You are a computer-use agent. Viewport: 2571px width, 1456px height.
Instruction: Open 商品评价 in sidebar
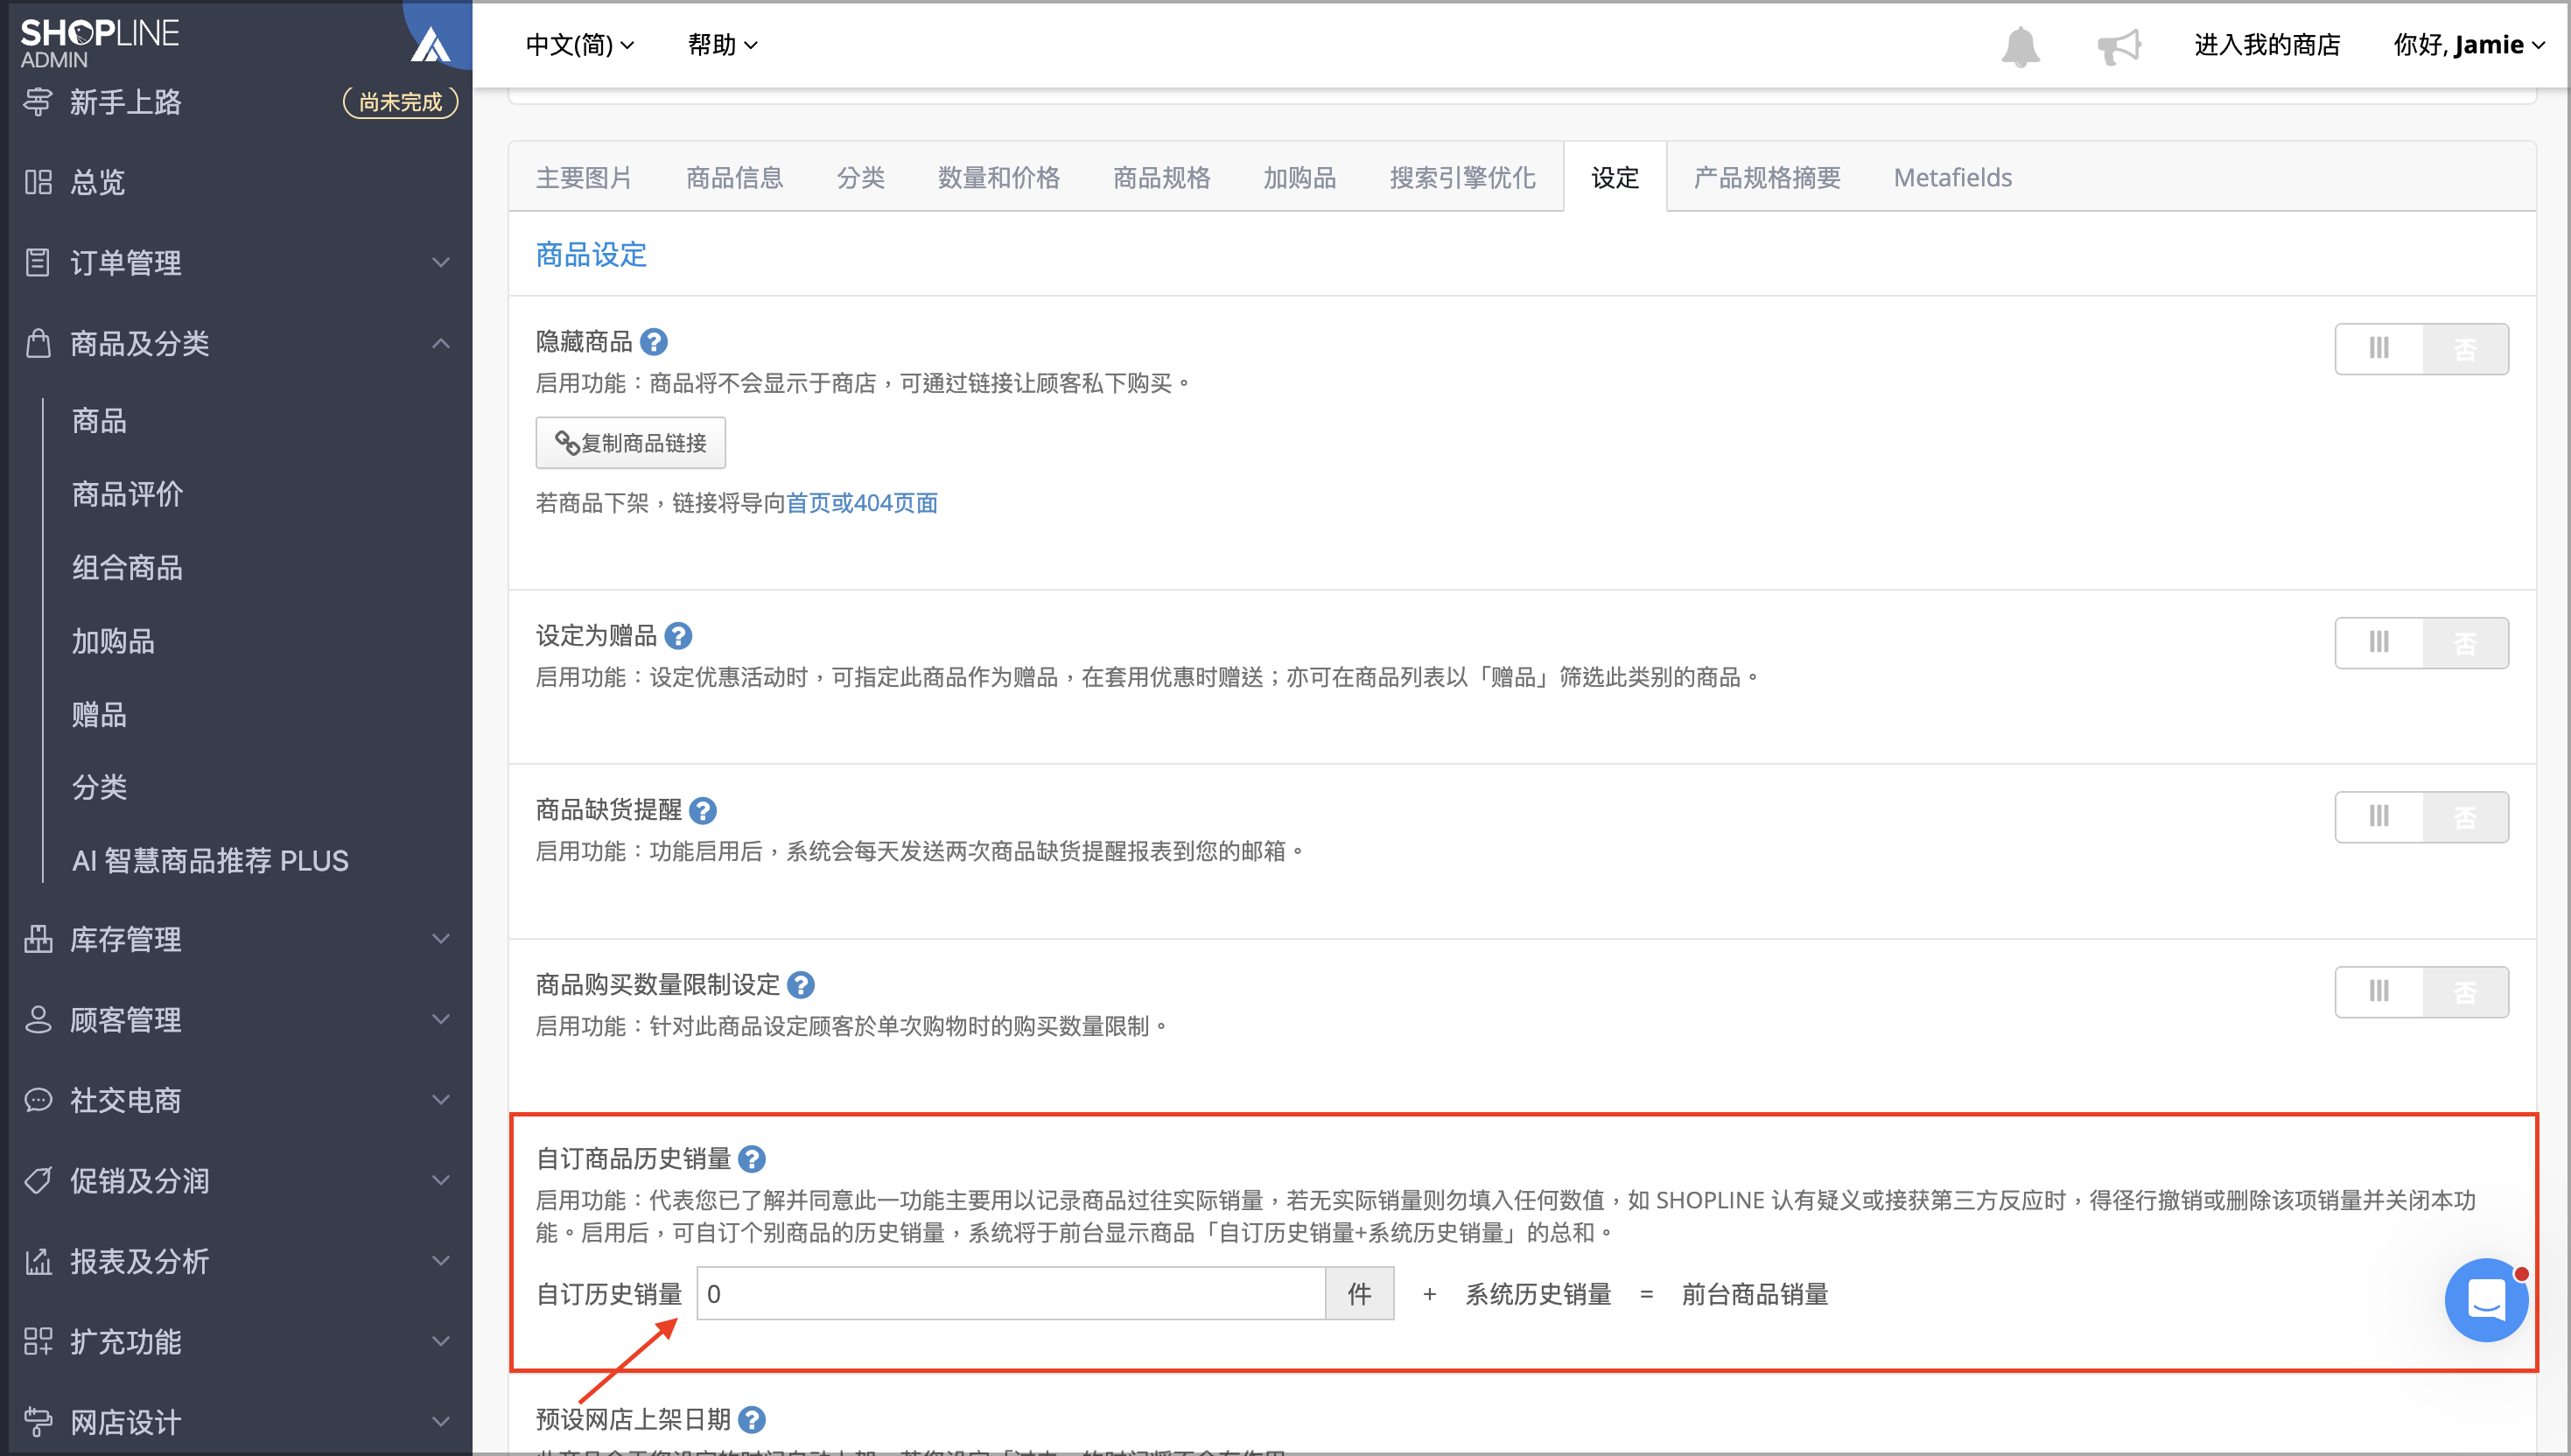pyautogui.click(x=127, y=494)
